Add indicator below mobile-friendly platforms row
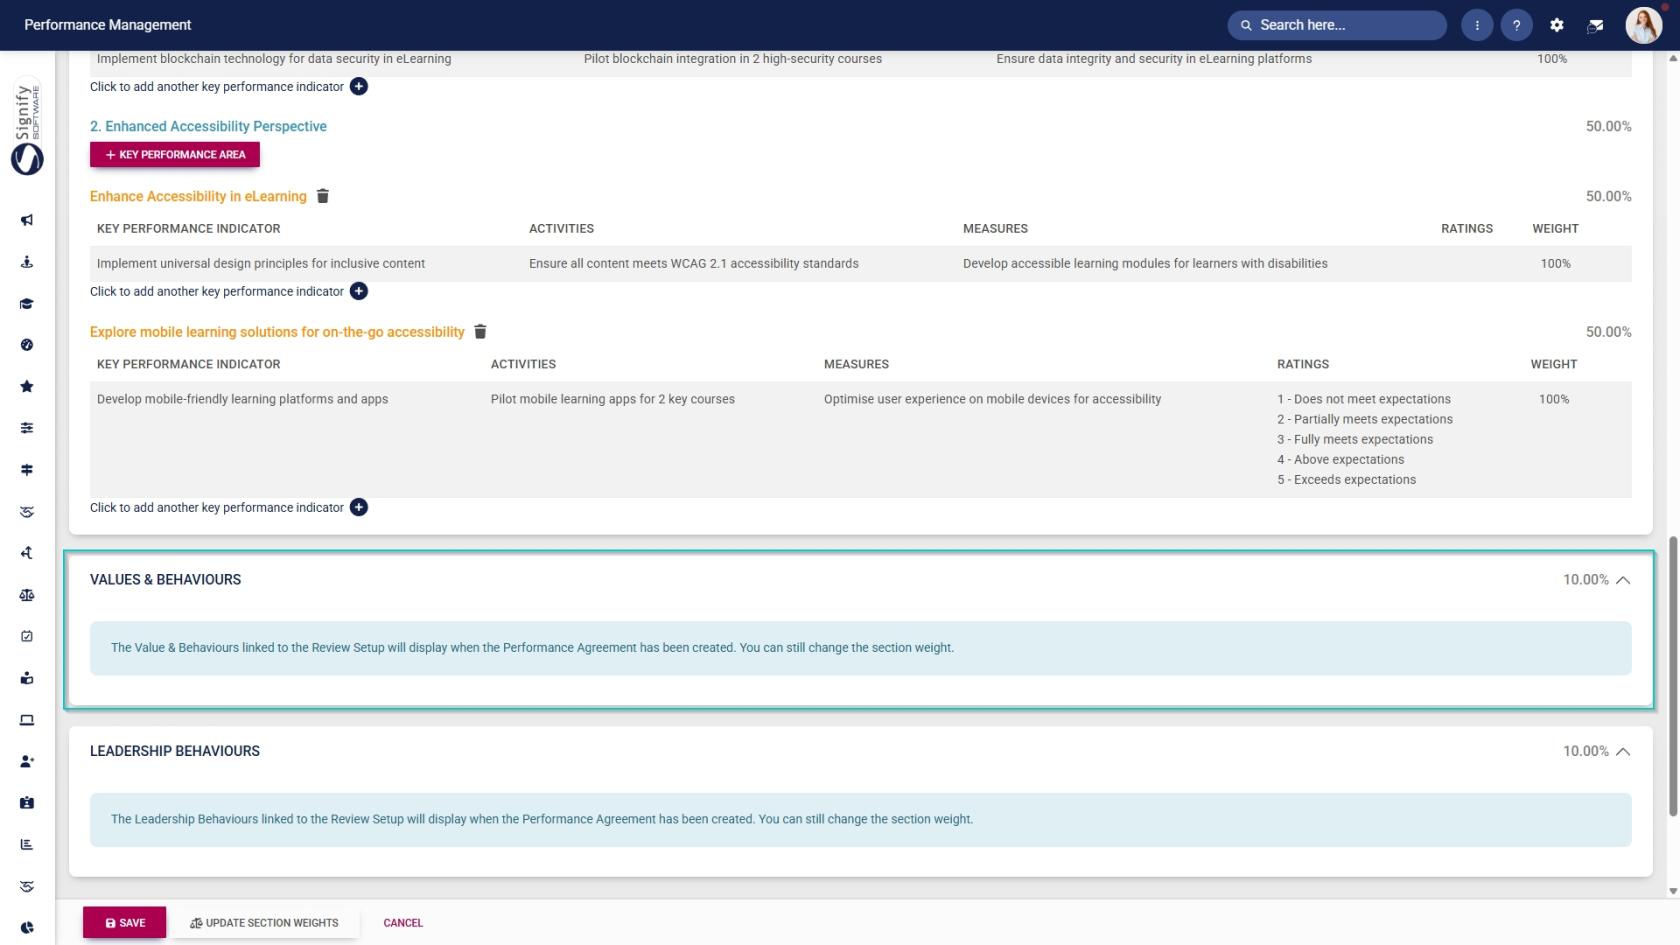 tap(359, 507)
